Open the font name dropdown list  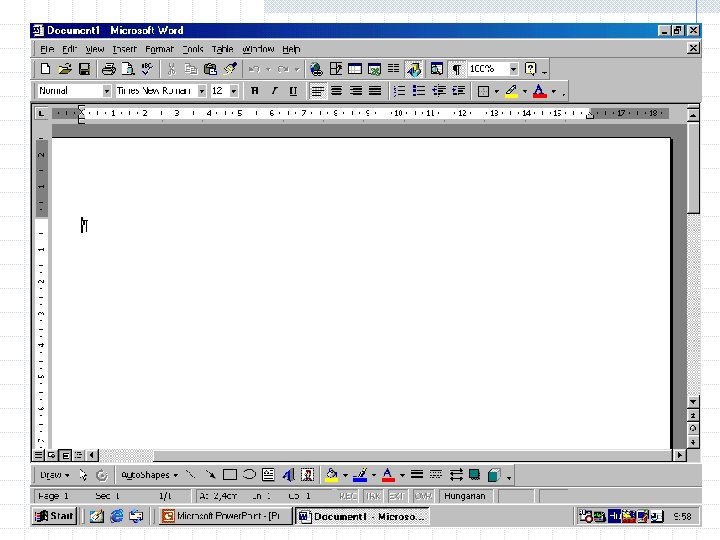(x=202, y=91)
